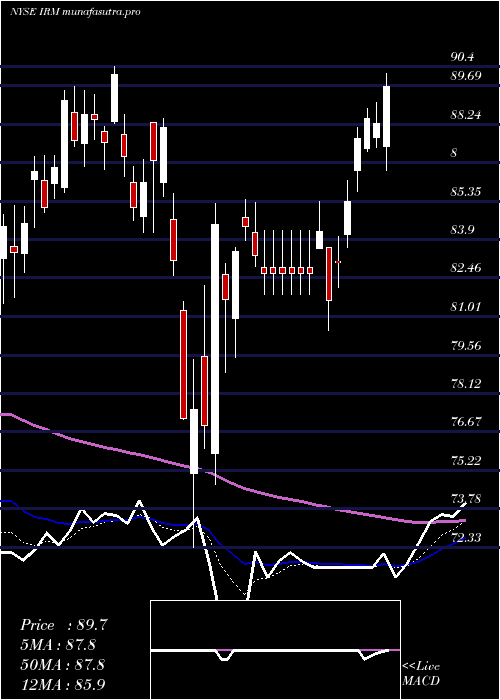
Task: Click the '12MA : 85.9' readout
Action: 62,684
